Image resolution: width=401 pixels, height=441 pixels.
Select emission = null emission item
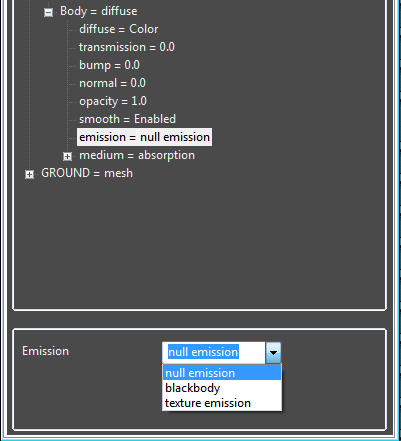144,137
